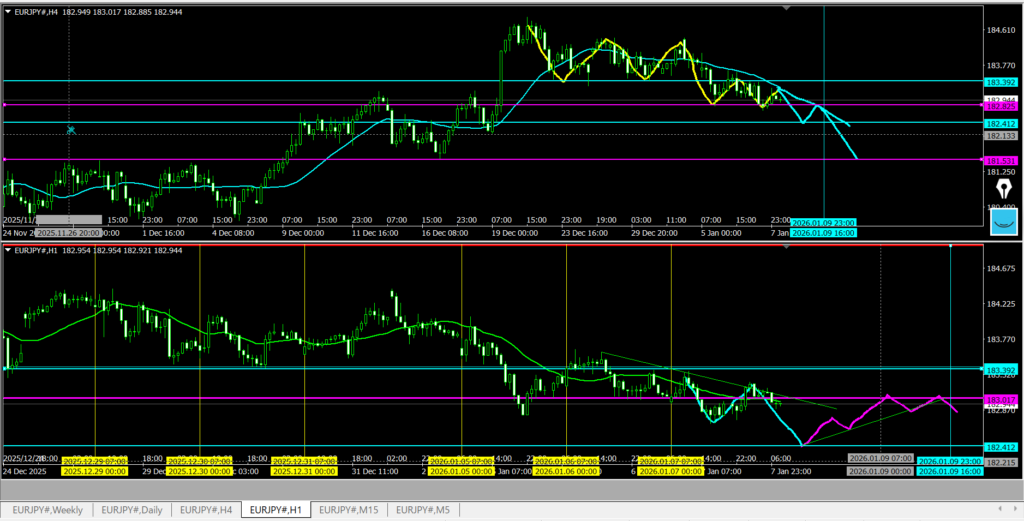Click the gray 182.133 price label

point(1002,135)
